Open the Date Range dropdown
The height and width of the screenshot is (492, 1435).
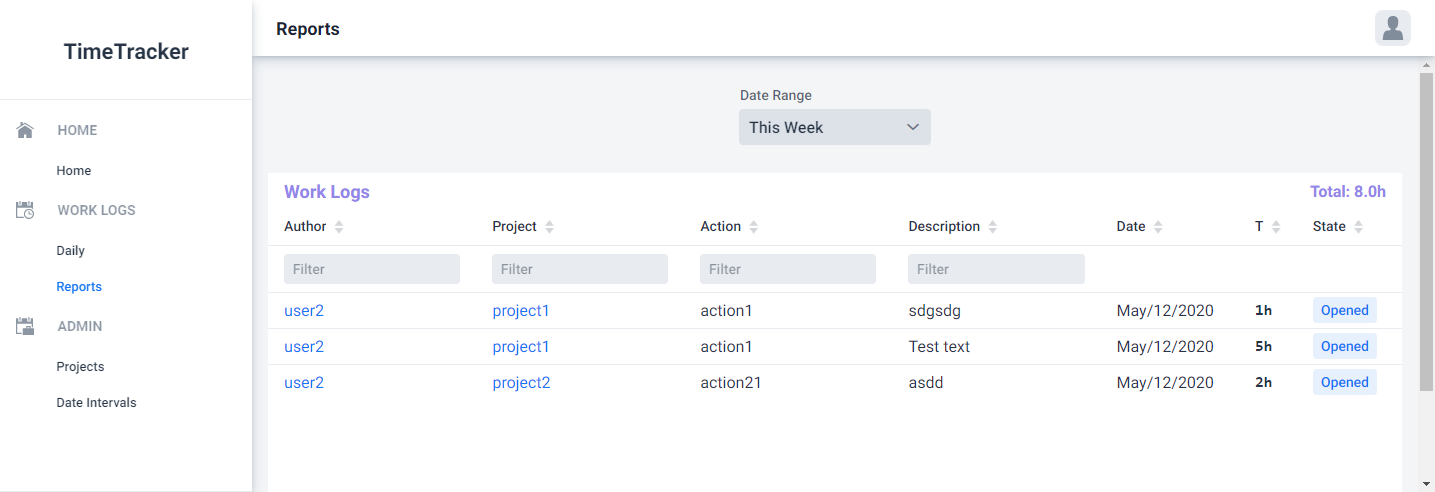835,127
